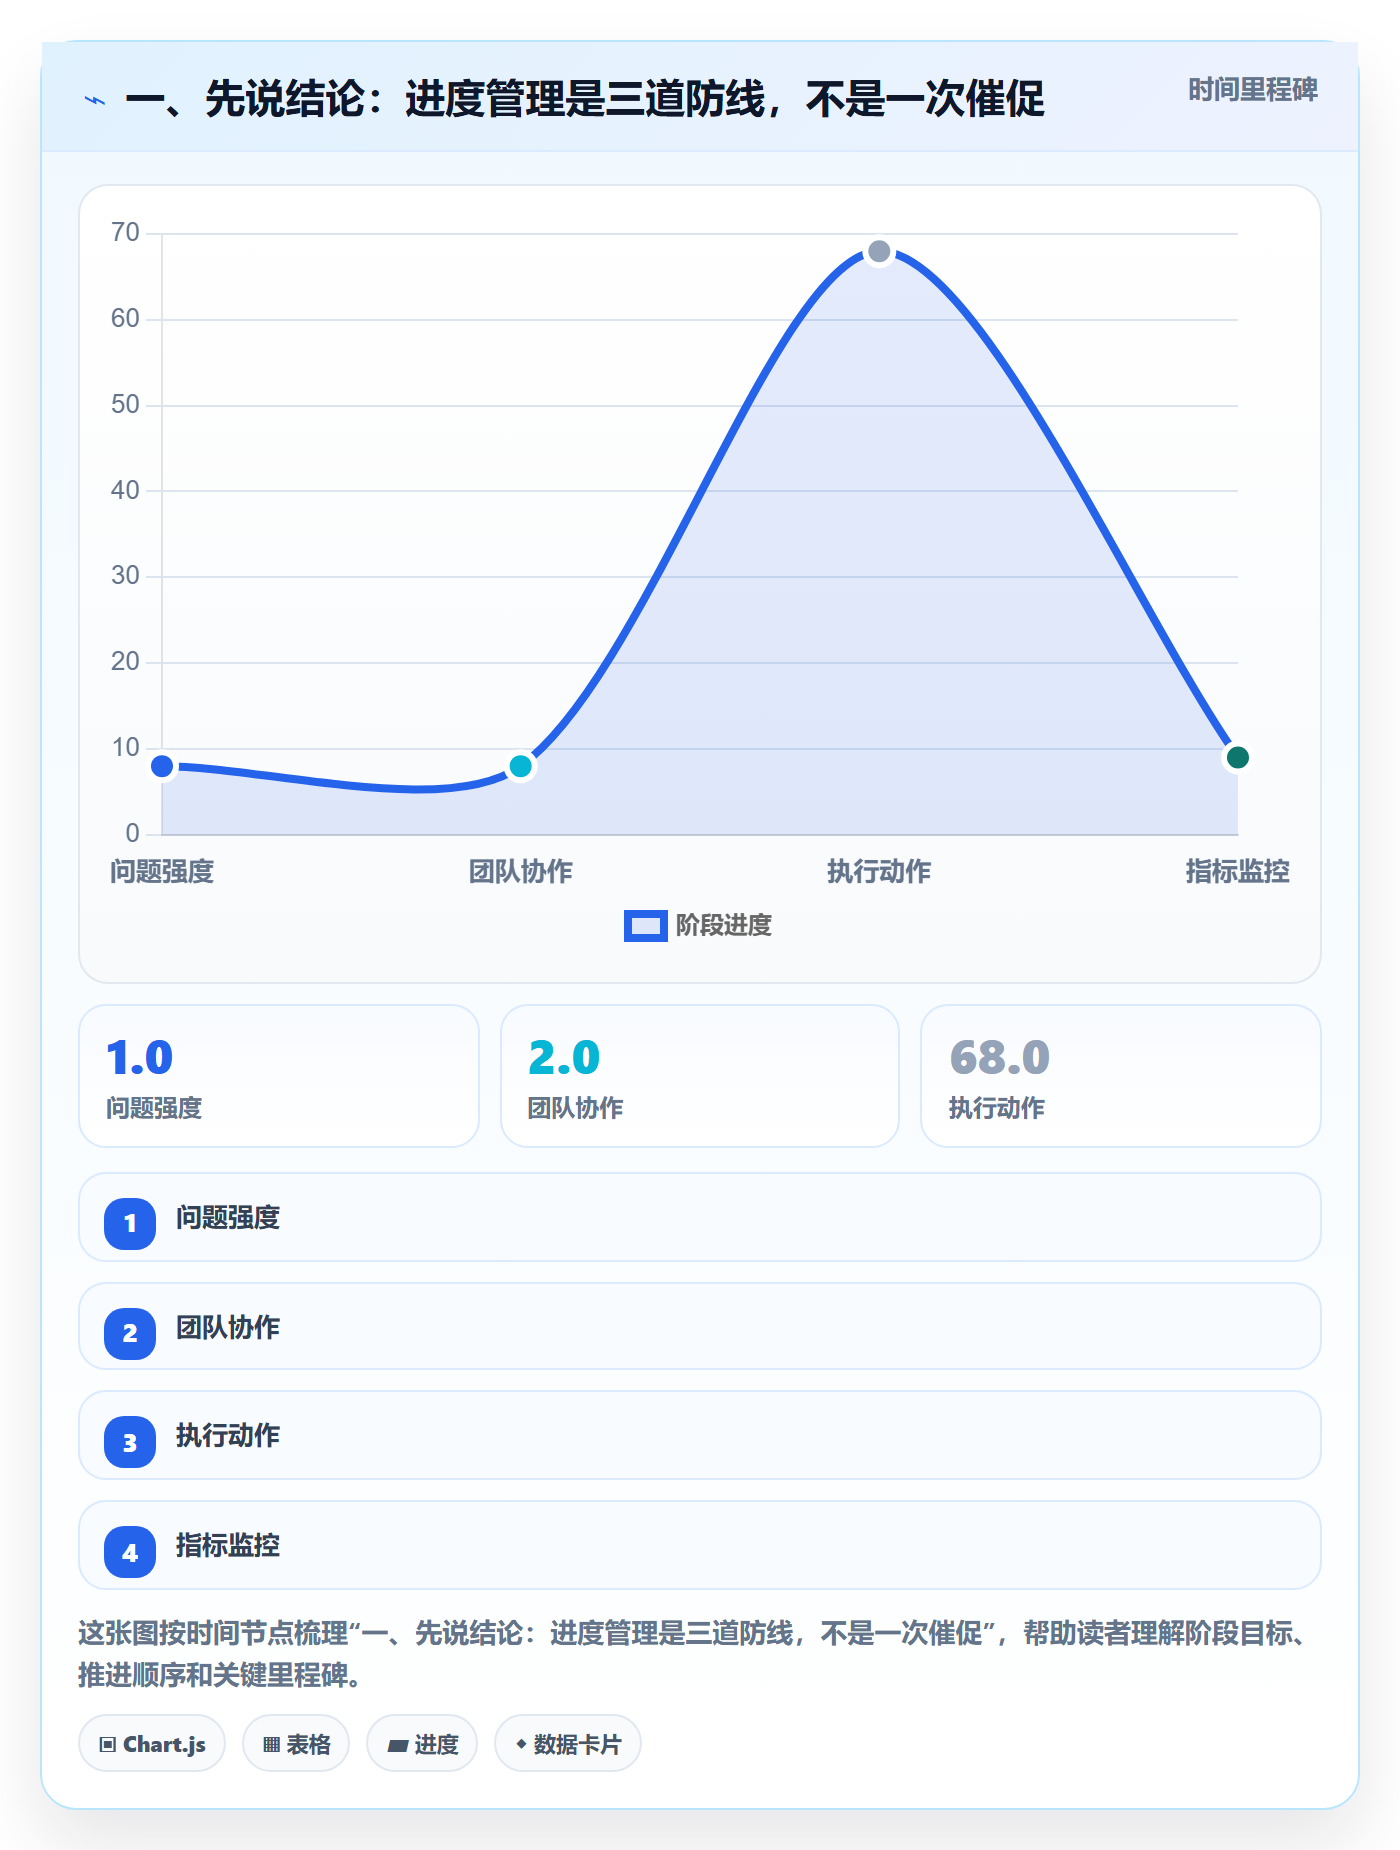Click the lightning icon beside the title

[x=95, y=100]
